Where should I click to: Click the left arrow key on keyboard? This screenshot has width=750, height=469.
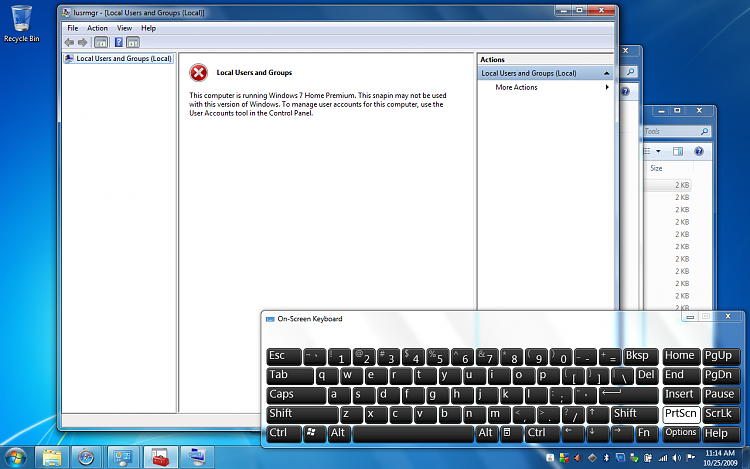pos(573,433)
